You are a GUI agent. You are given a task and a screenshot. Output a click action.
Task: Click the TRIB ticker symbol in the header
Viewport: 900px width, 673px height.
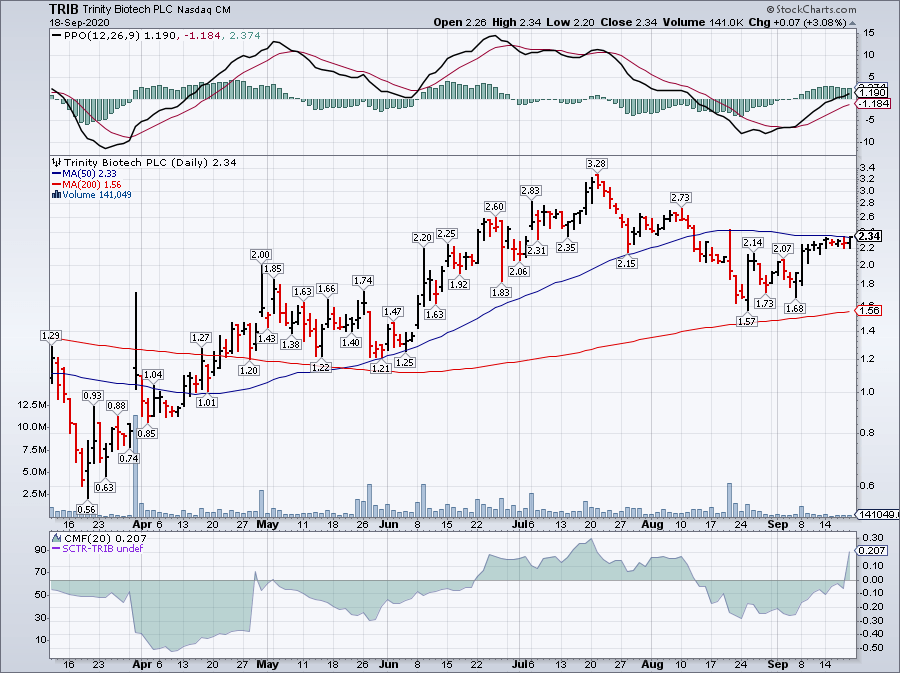(64, 9)
